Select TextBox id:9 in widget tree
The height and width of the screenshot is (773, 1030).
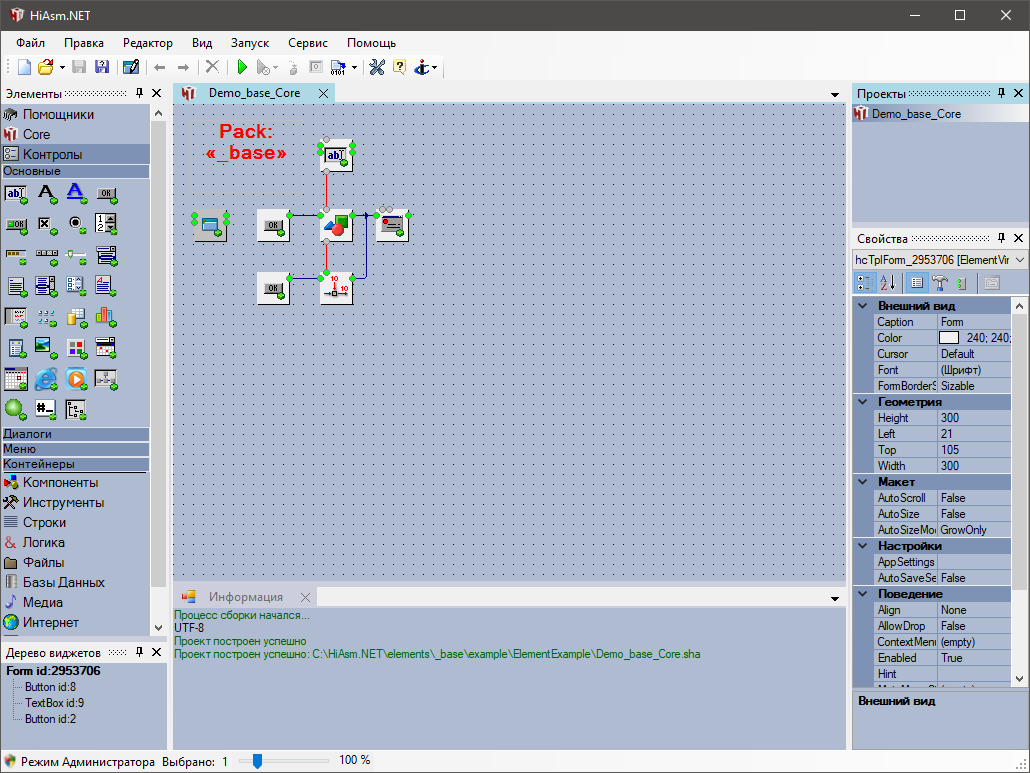pos(49,703)
